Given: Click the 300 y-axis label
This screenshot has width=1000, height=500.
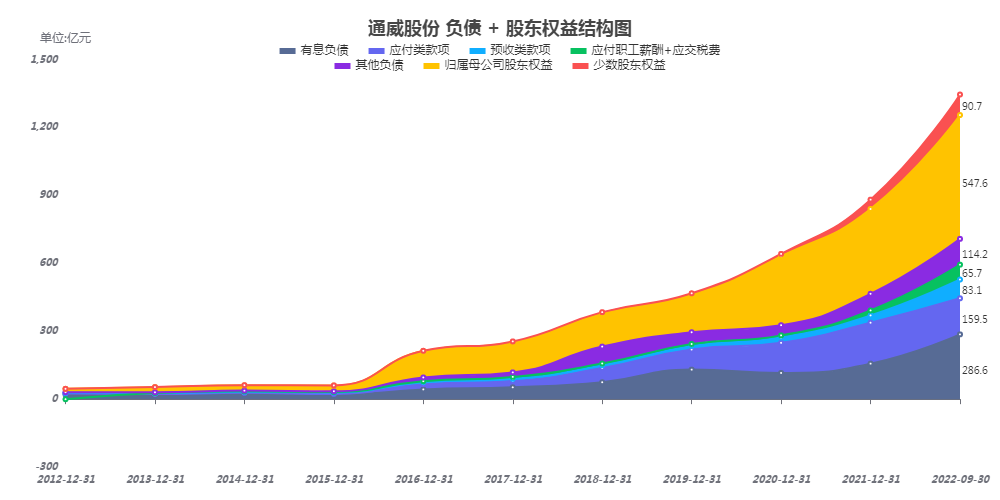Looking at the screenshot, I should [x=50, y=330].
